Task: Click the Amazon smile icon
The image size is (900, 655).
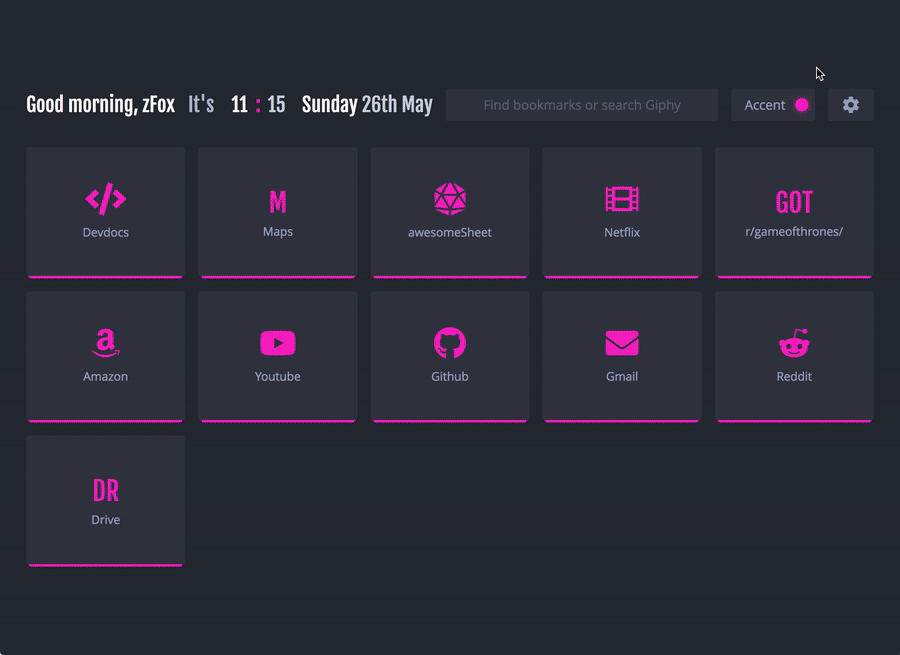Action: tap(105, 343)
